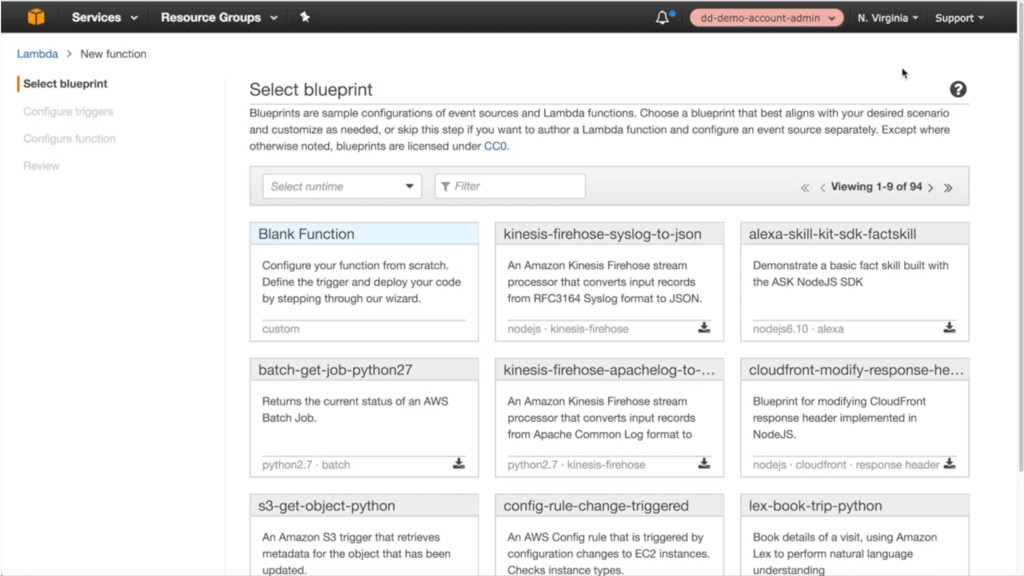Click the 'nodejs6.10 · alexa' tag text
The width and height of the screenshot is (1024, 576).
click(798, 328)
